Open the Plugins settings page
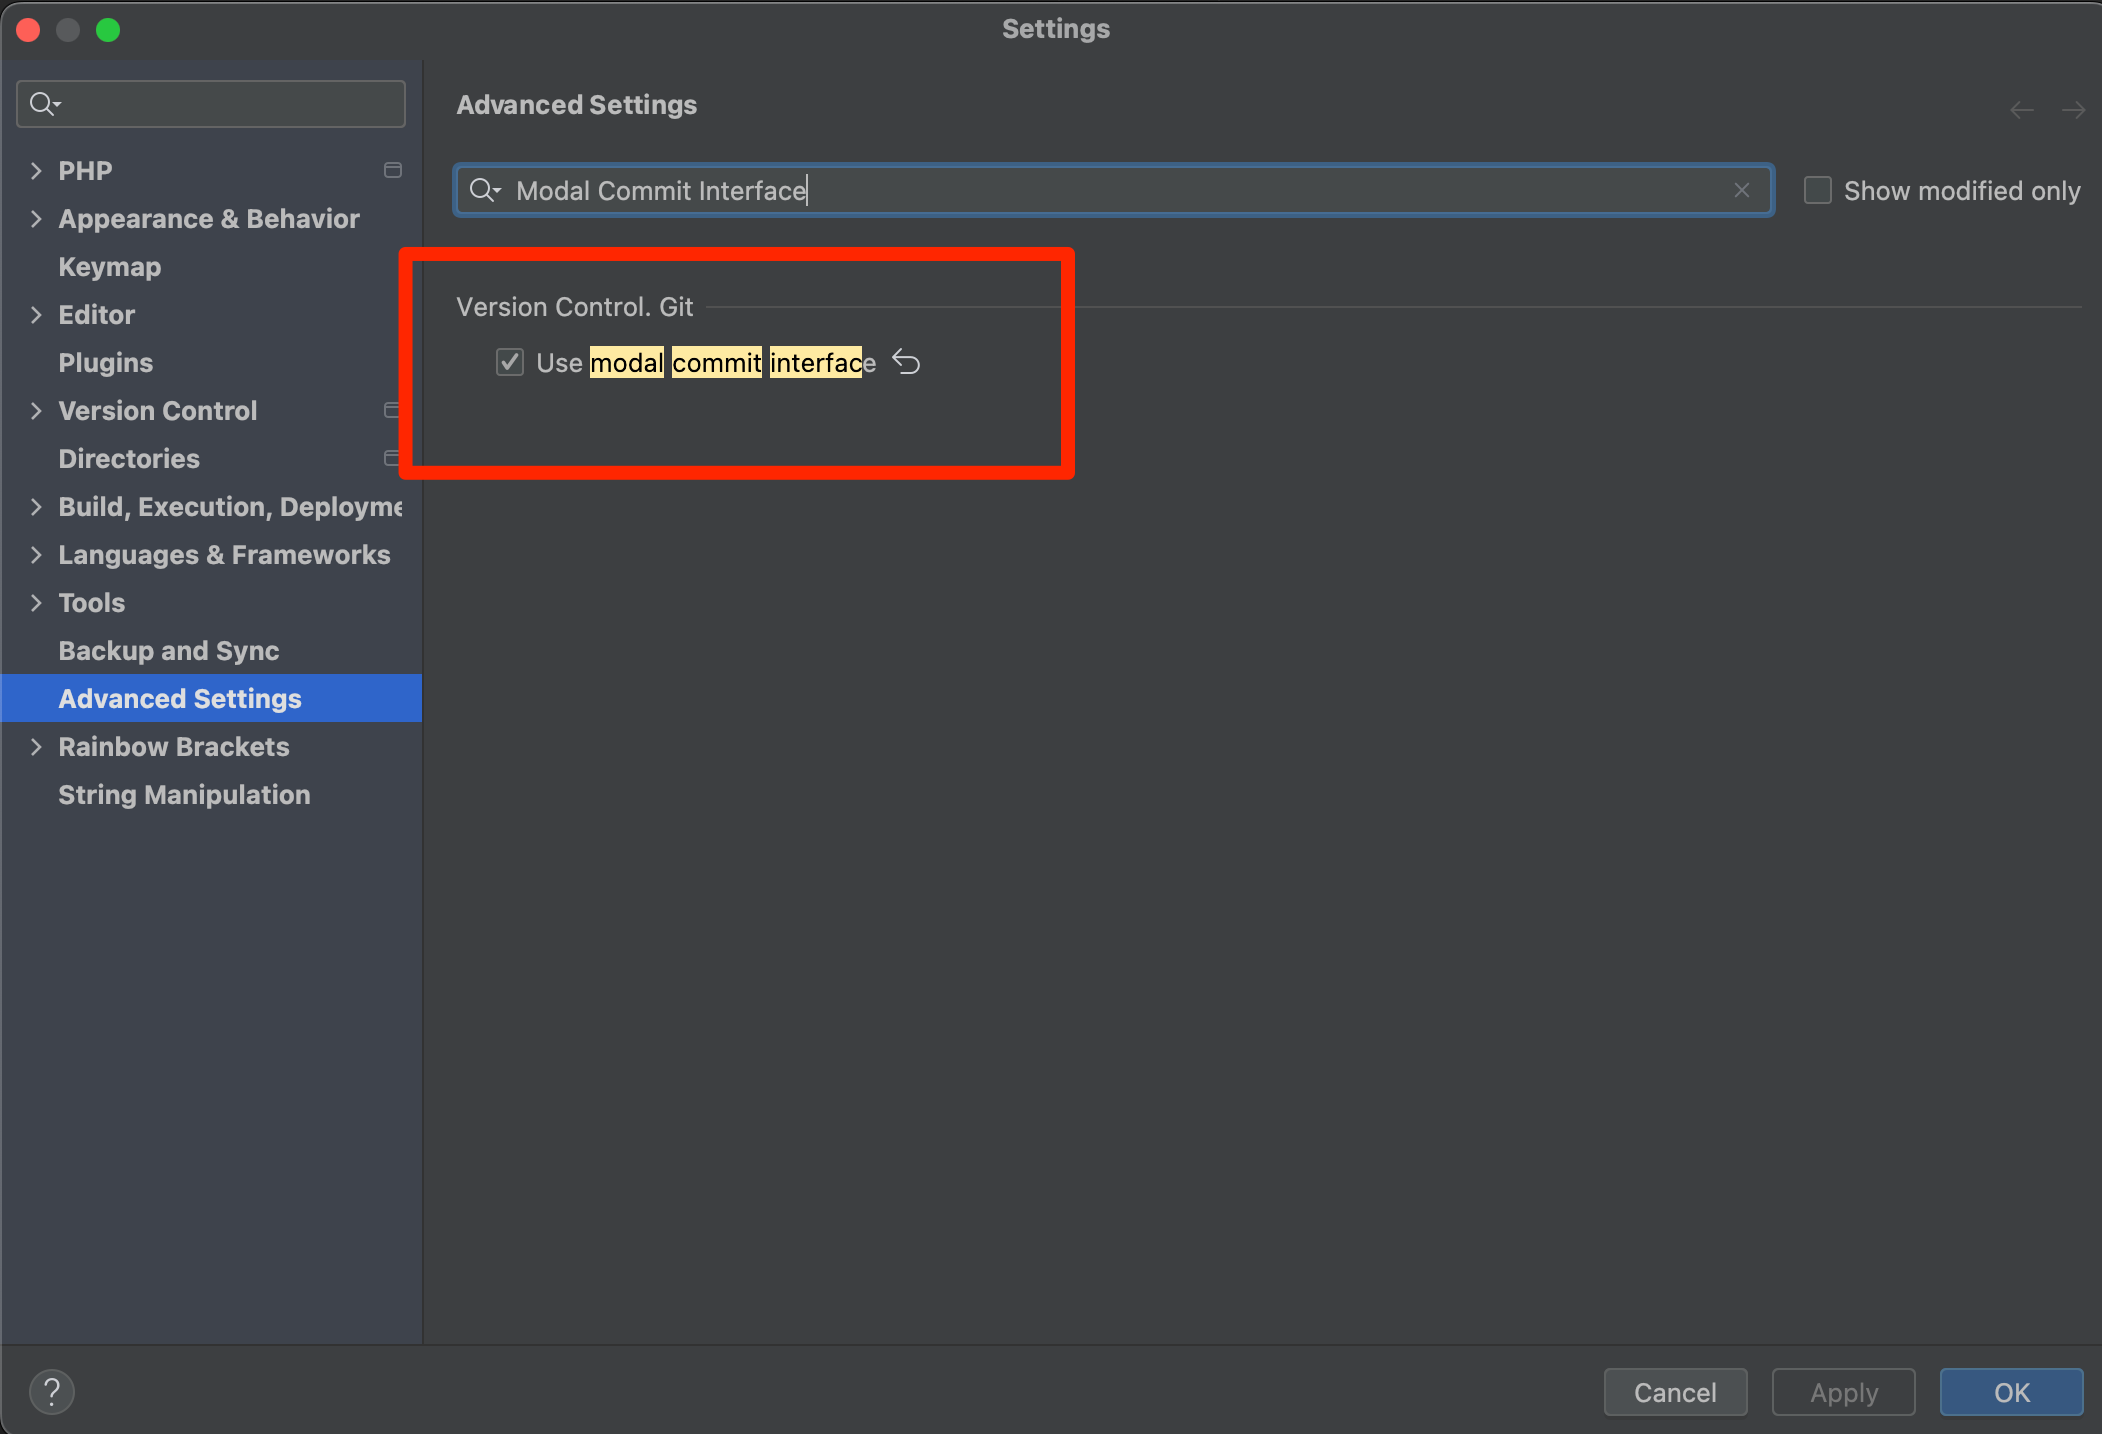The image size is (2102, 1434). point(105,362)
